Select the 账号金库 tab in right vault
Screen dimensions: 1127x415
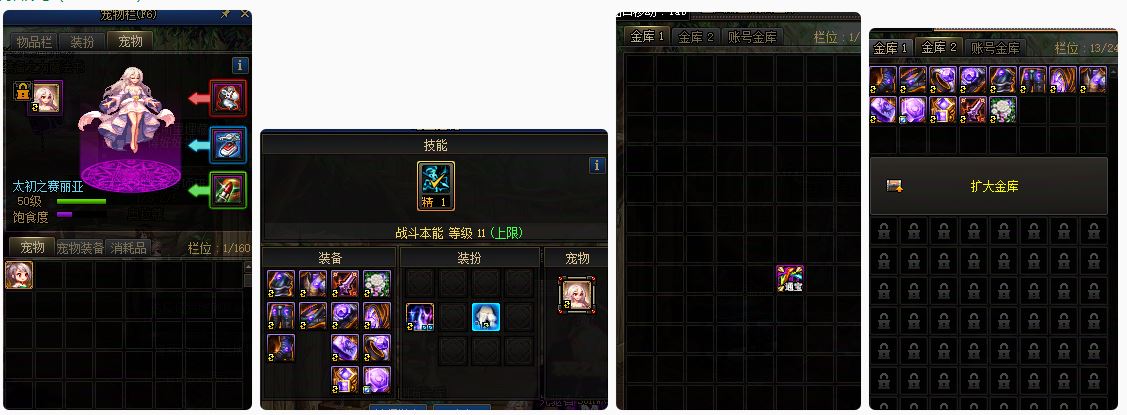[x=995, y=48]
